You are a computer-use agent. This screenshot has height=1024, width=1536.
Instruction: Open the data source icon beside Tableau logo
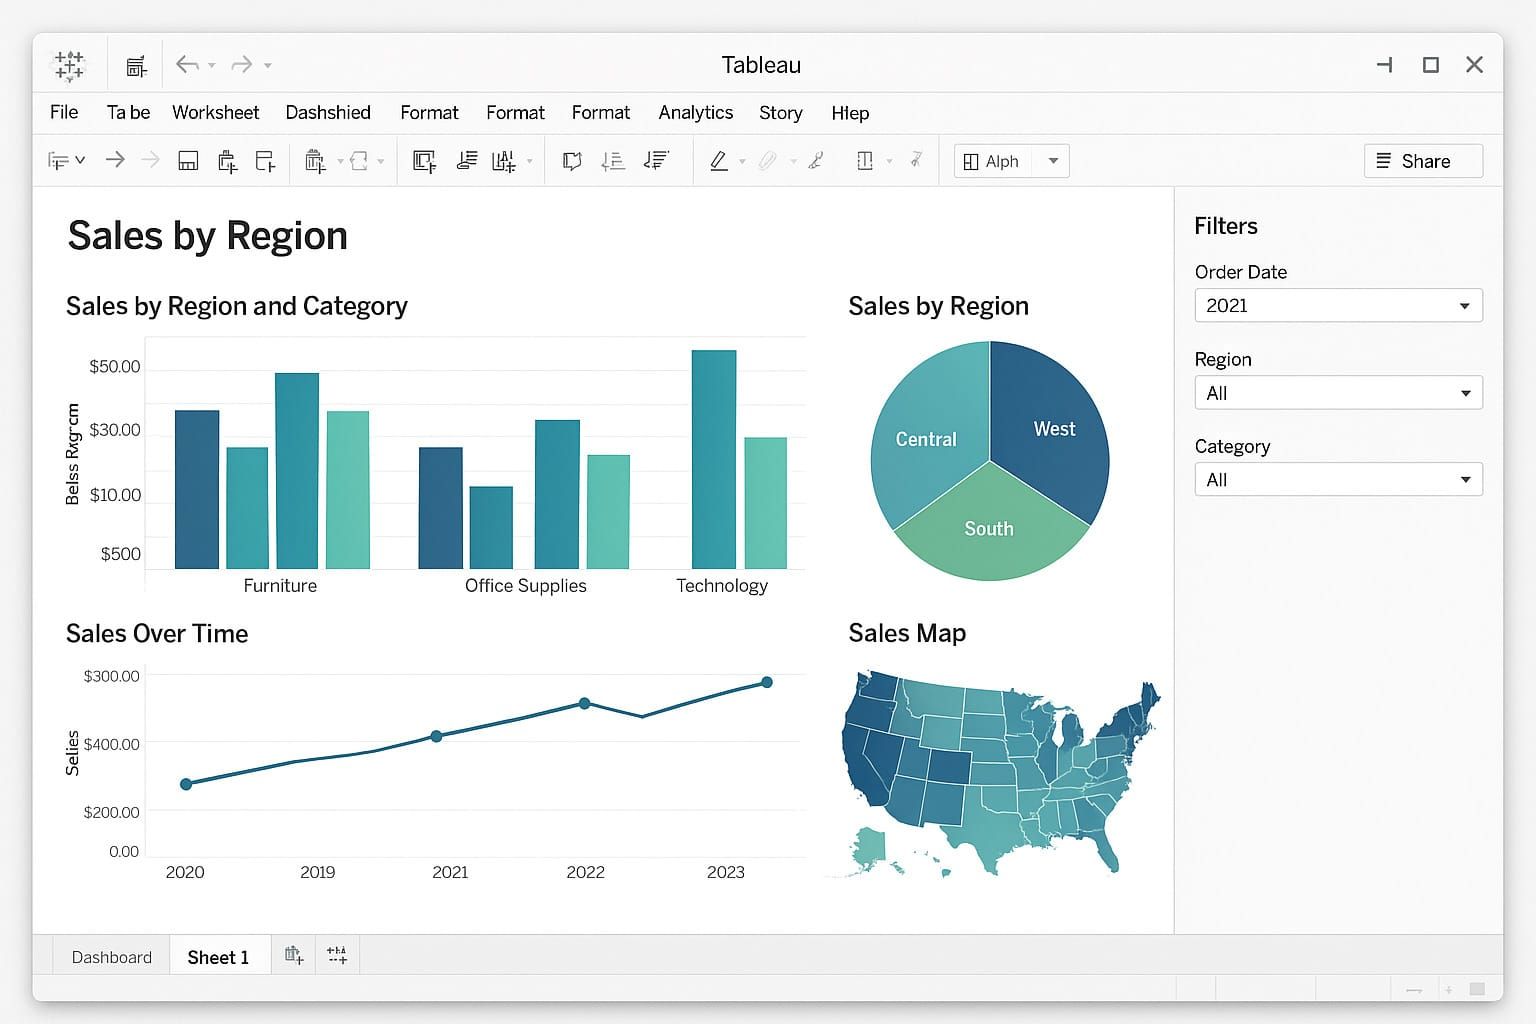pyautogui.click(x=137, y=66)
